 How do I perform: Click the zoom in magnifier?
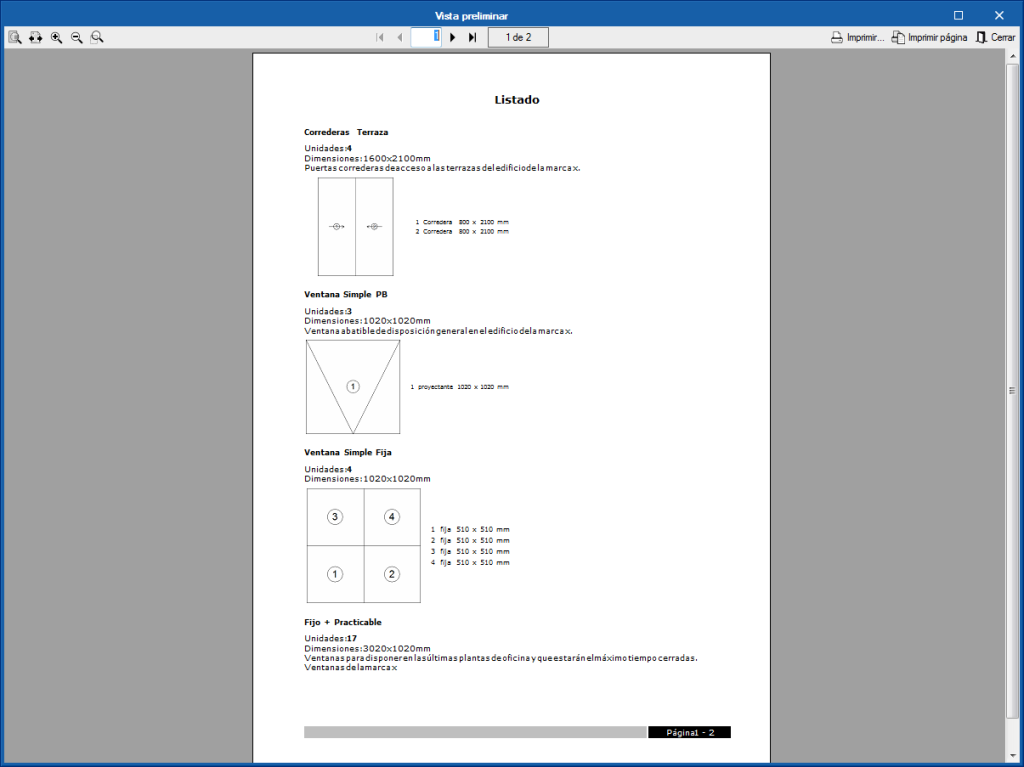[56, 37]
